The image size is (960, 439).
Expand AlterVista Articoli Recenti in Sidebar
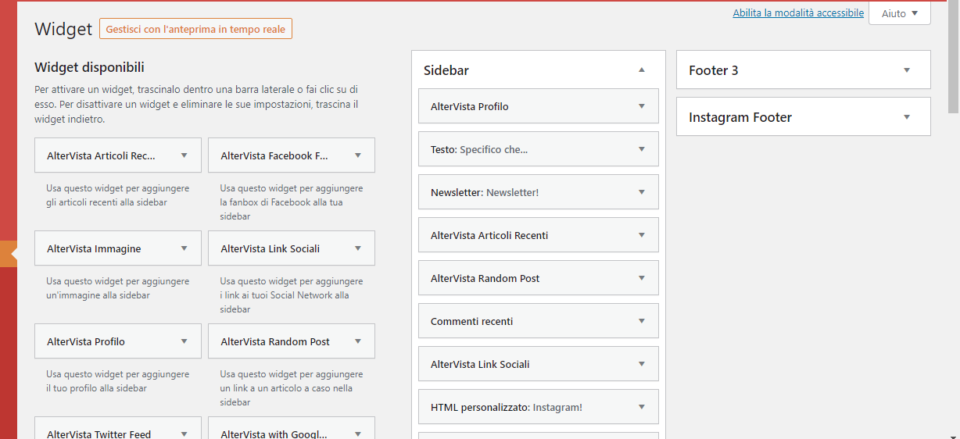pyautogui.click(x=641, y=235)
